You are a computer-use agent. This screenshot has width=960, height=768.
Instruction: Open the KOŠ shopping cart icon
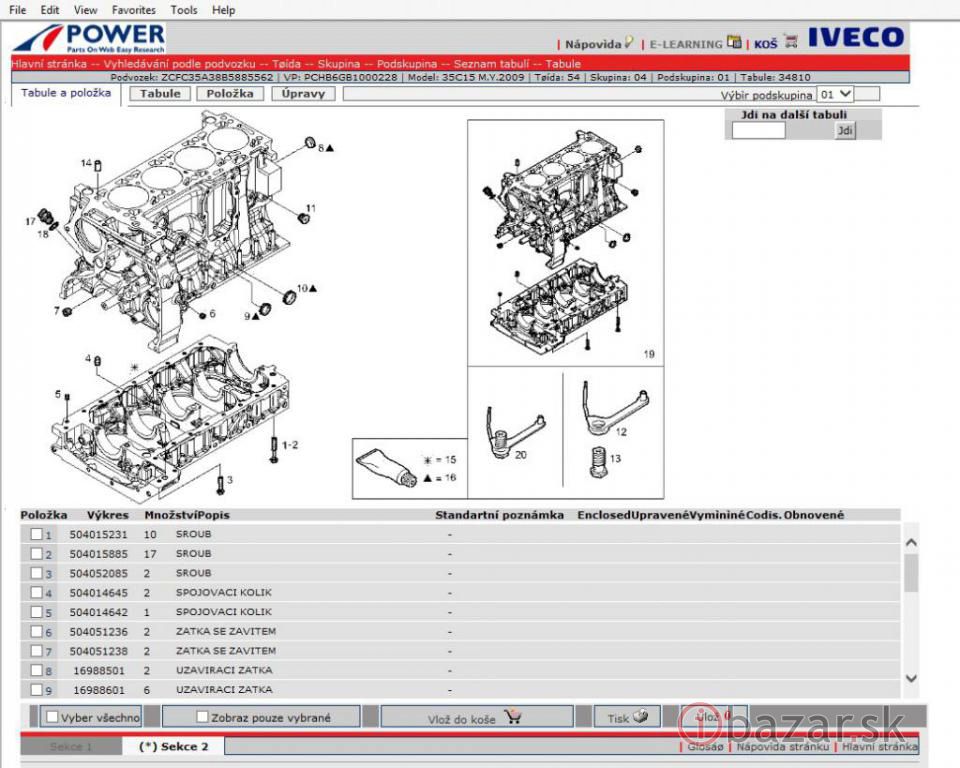[x=790, y=42]
